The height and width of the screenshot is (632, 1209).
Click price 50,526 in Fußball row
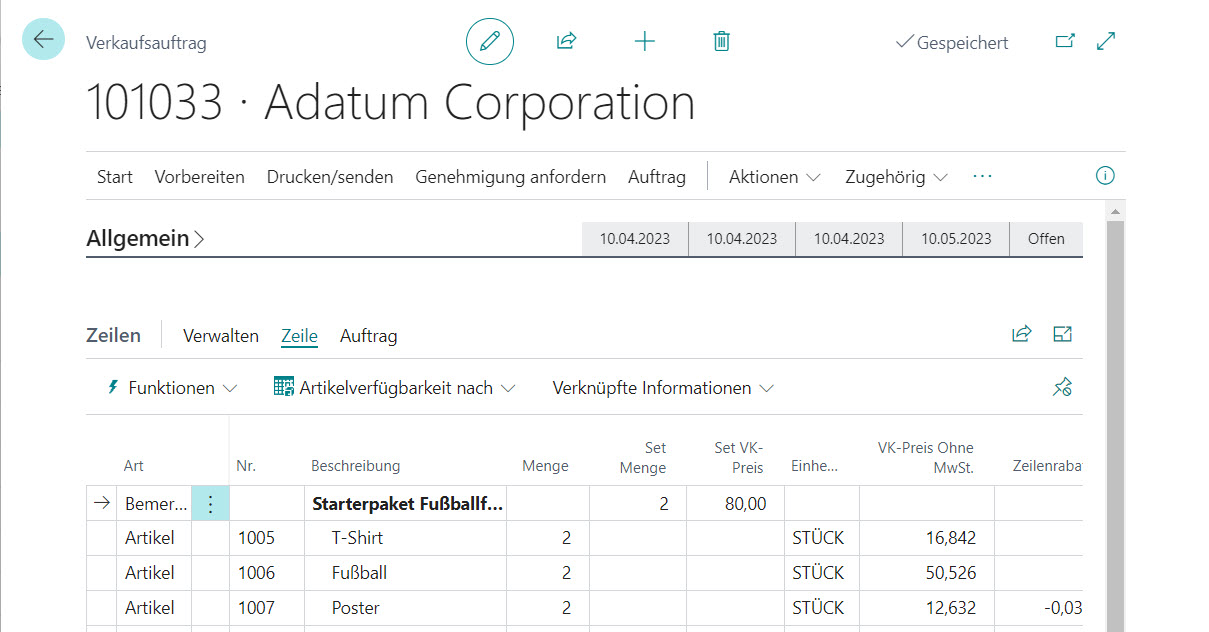point(927,573)
